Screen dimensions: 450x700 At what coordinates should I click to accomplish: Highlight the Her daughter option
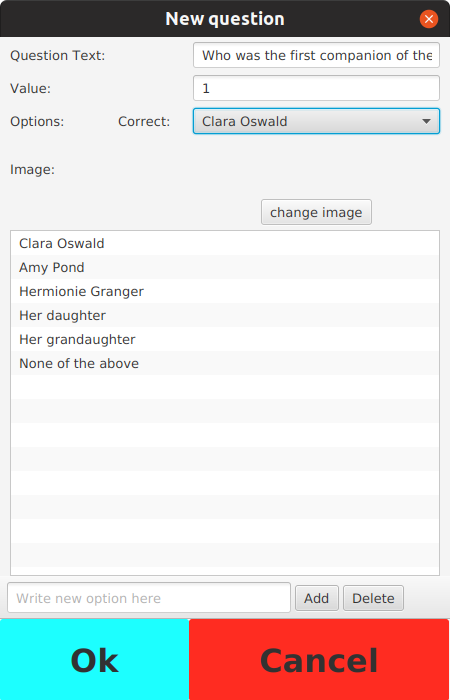[225, 316]
